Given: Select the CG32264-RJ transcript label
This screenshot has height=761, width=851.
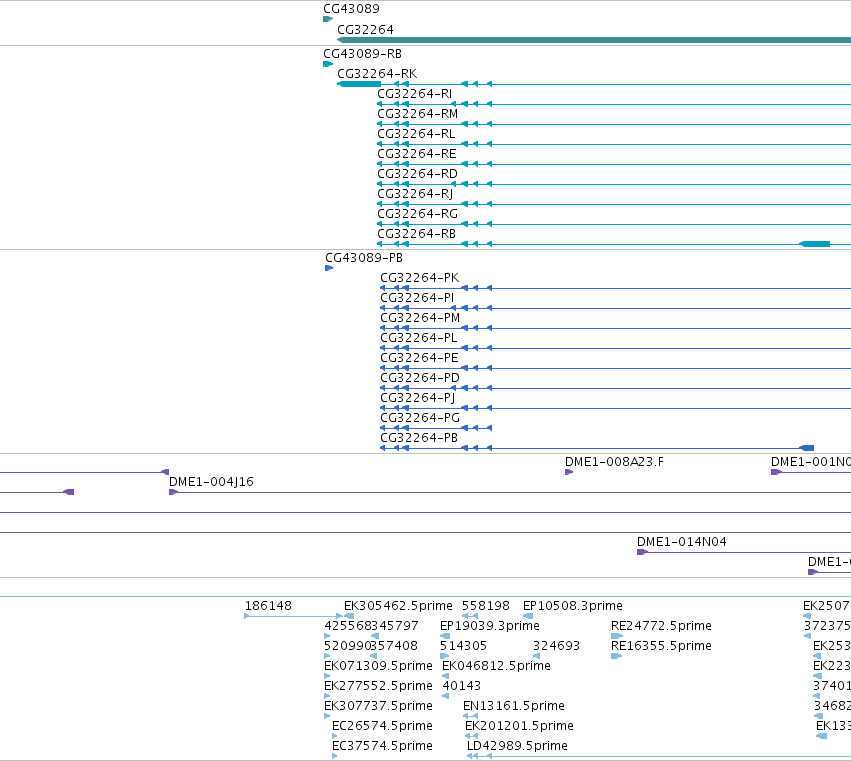Looking at the screenshot, I should [x=415, y=194].
